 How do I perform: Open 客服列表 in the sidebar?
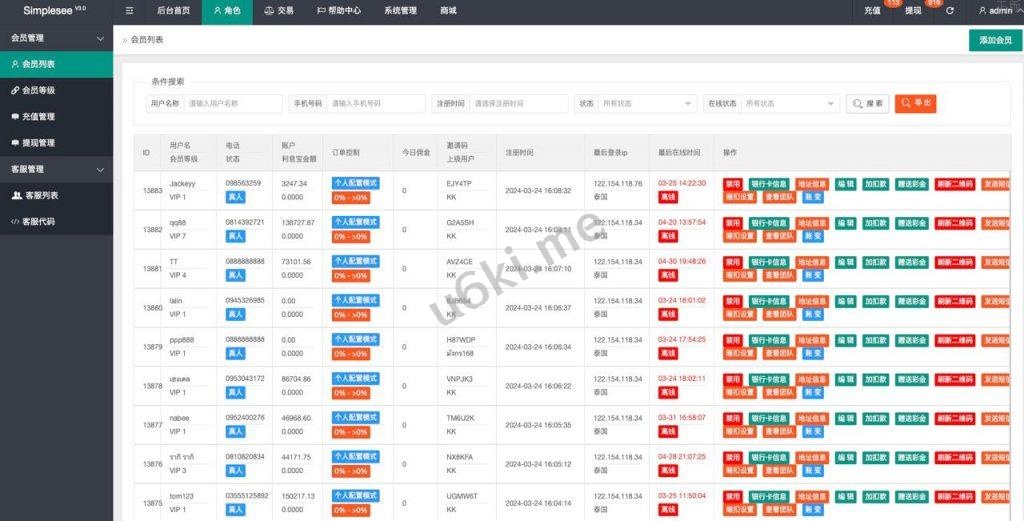pos(41,195)
